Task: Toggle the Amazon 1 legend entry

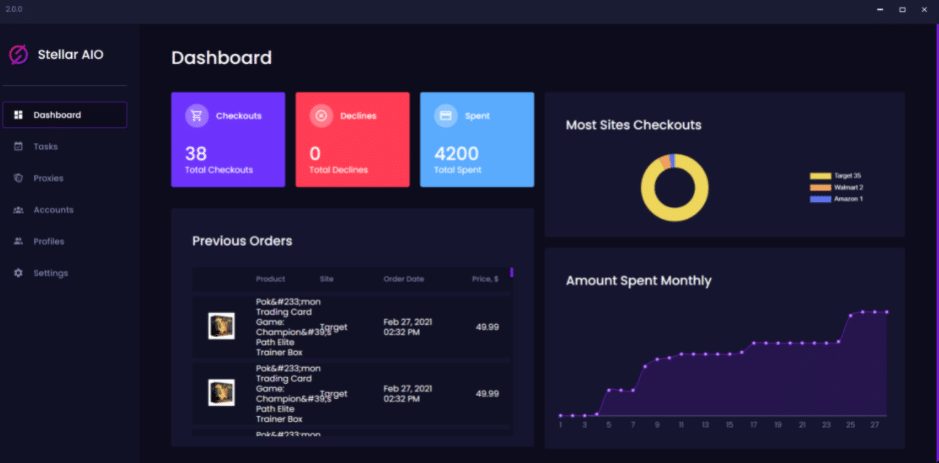Action: point(837,199)
